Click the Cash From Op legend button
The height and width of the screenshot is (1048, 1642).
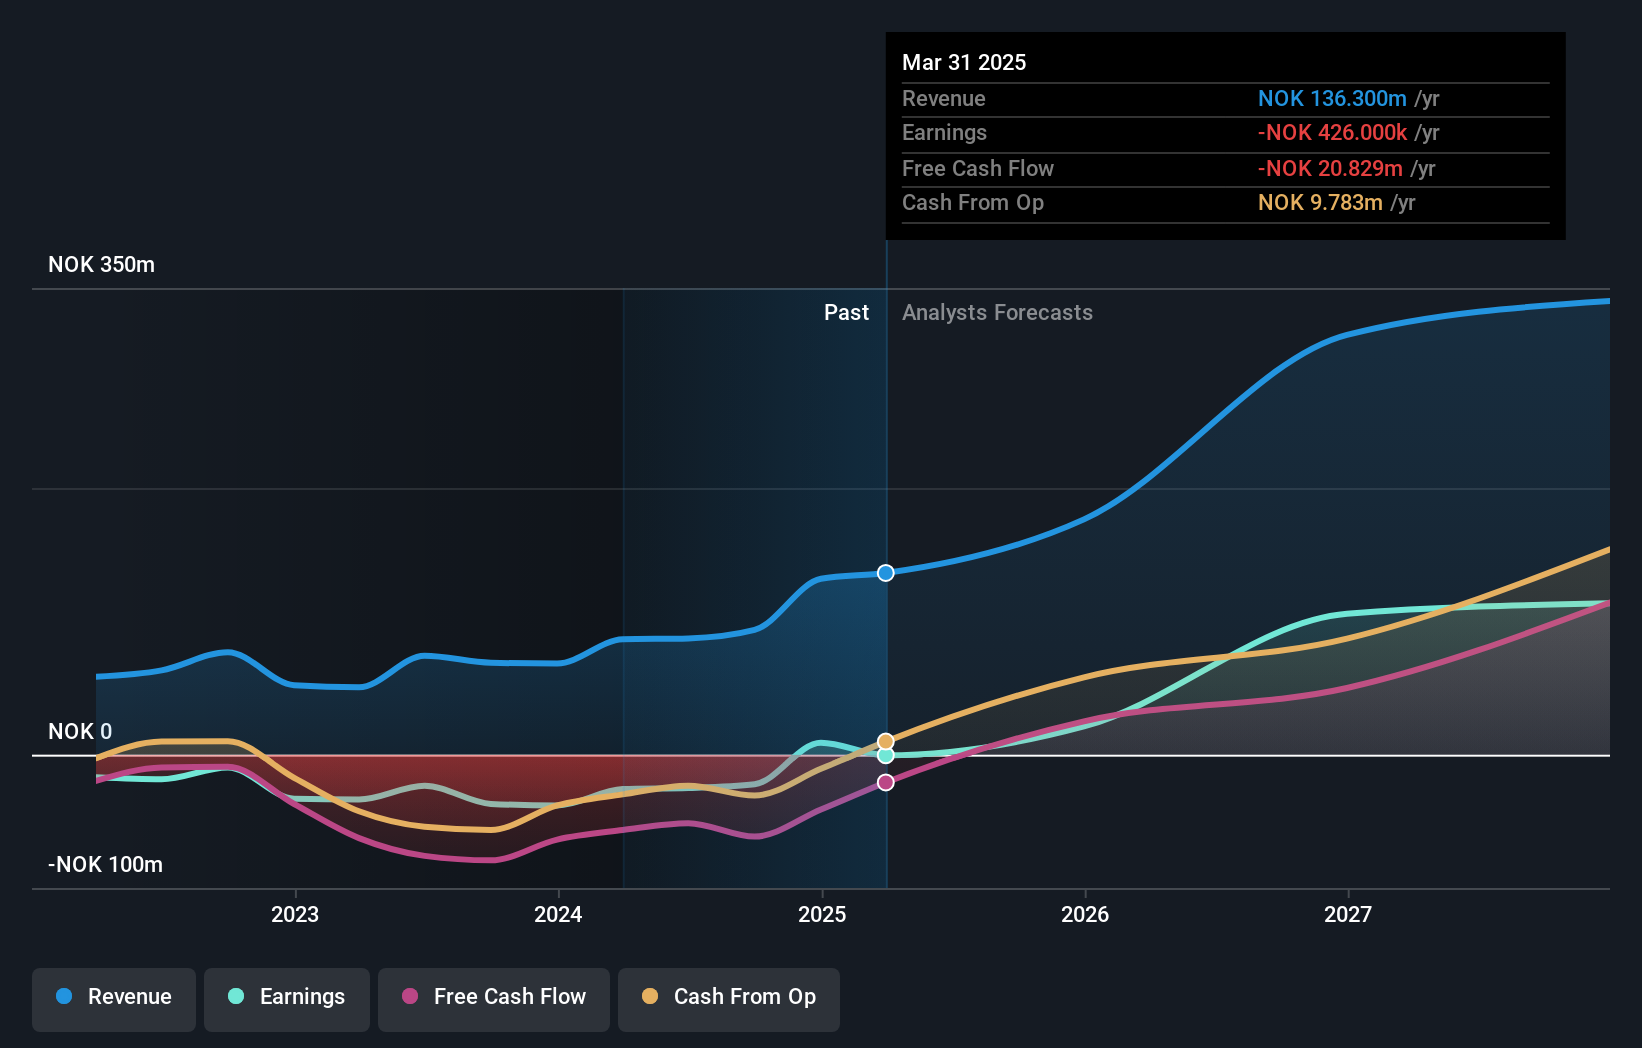pyautogui.click(x=729, y=997)
